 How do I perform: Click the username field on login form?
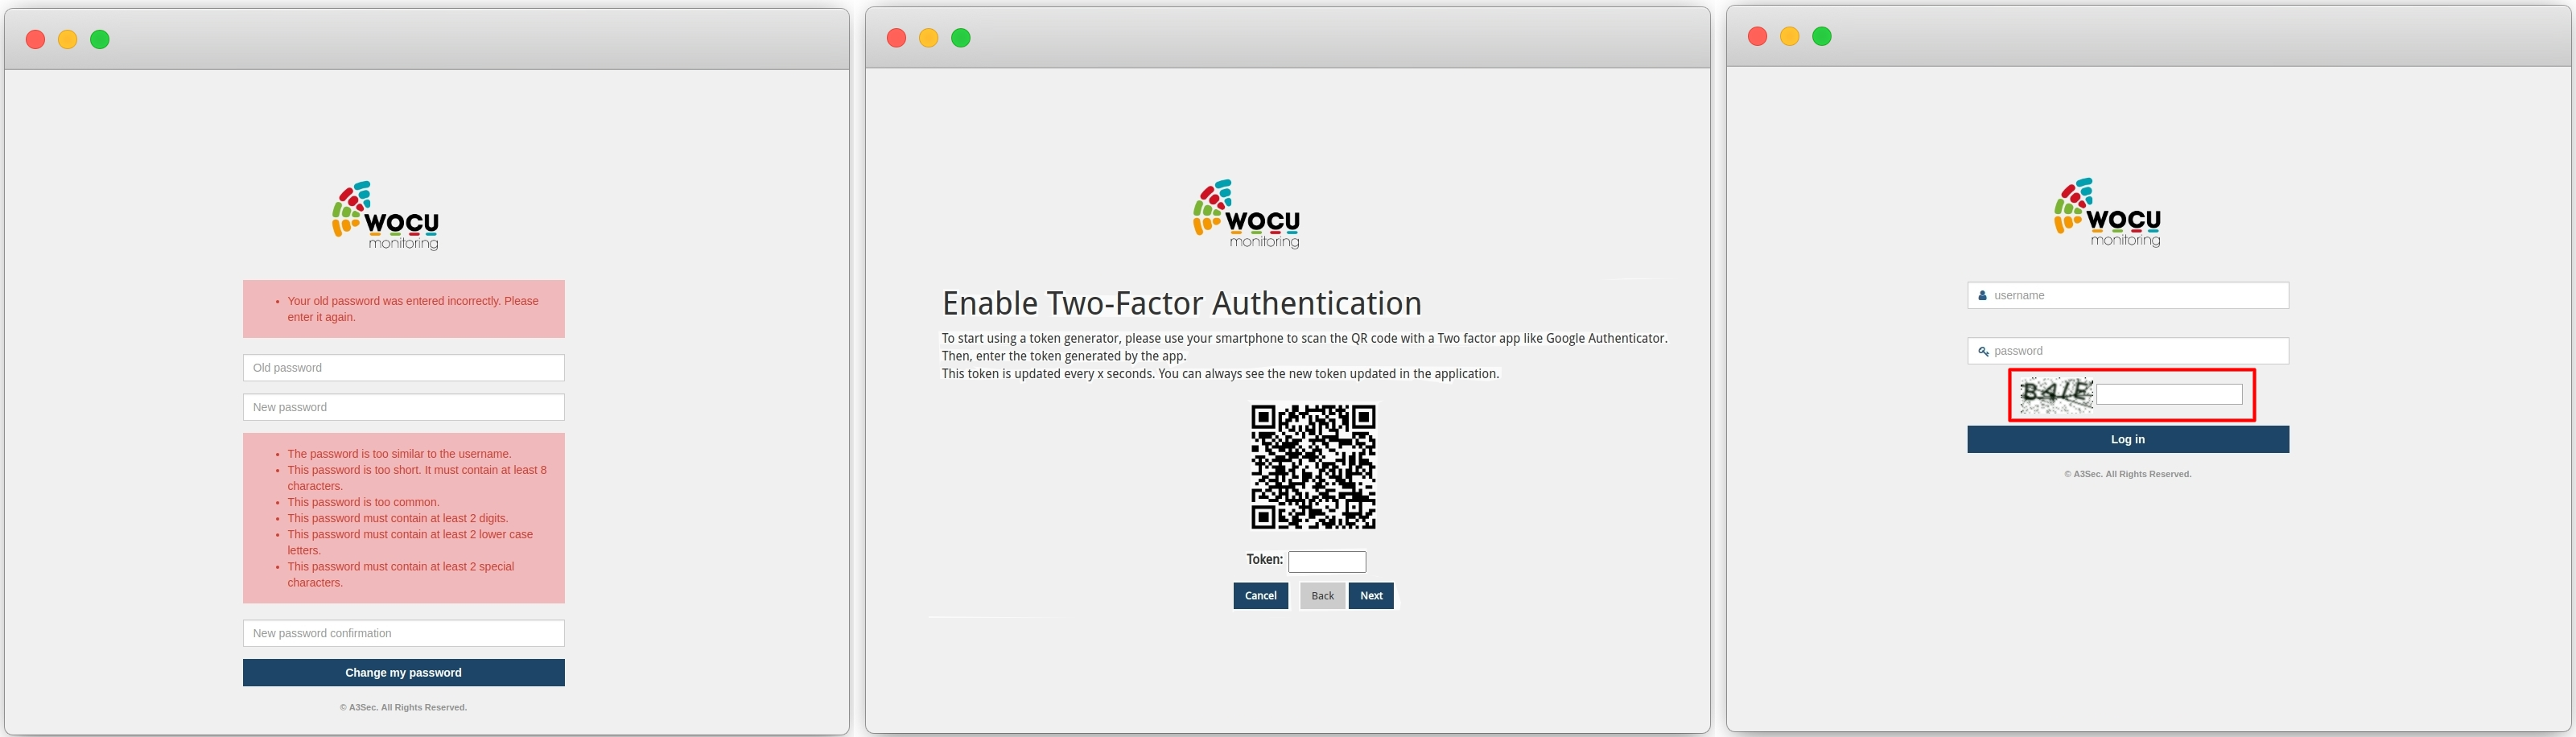pyautogui.click(x=2128, y=296)
